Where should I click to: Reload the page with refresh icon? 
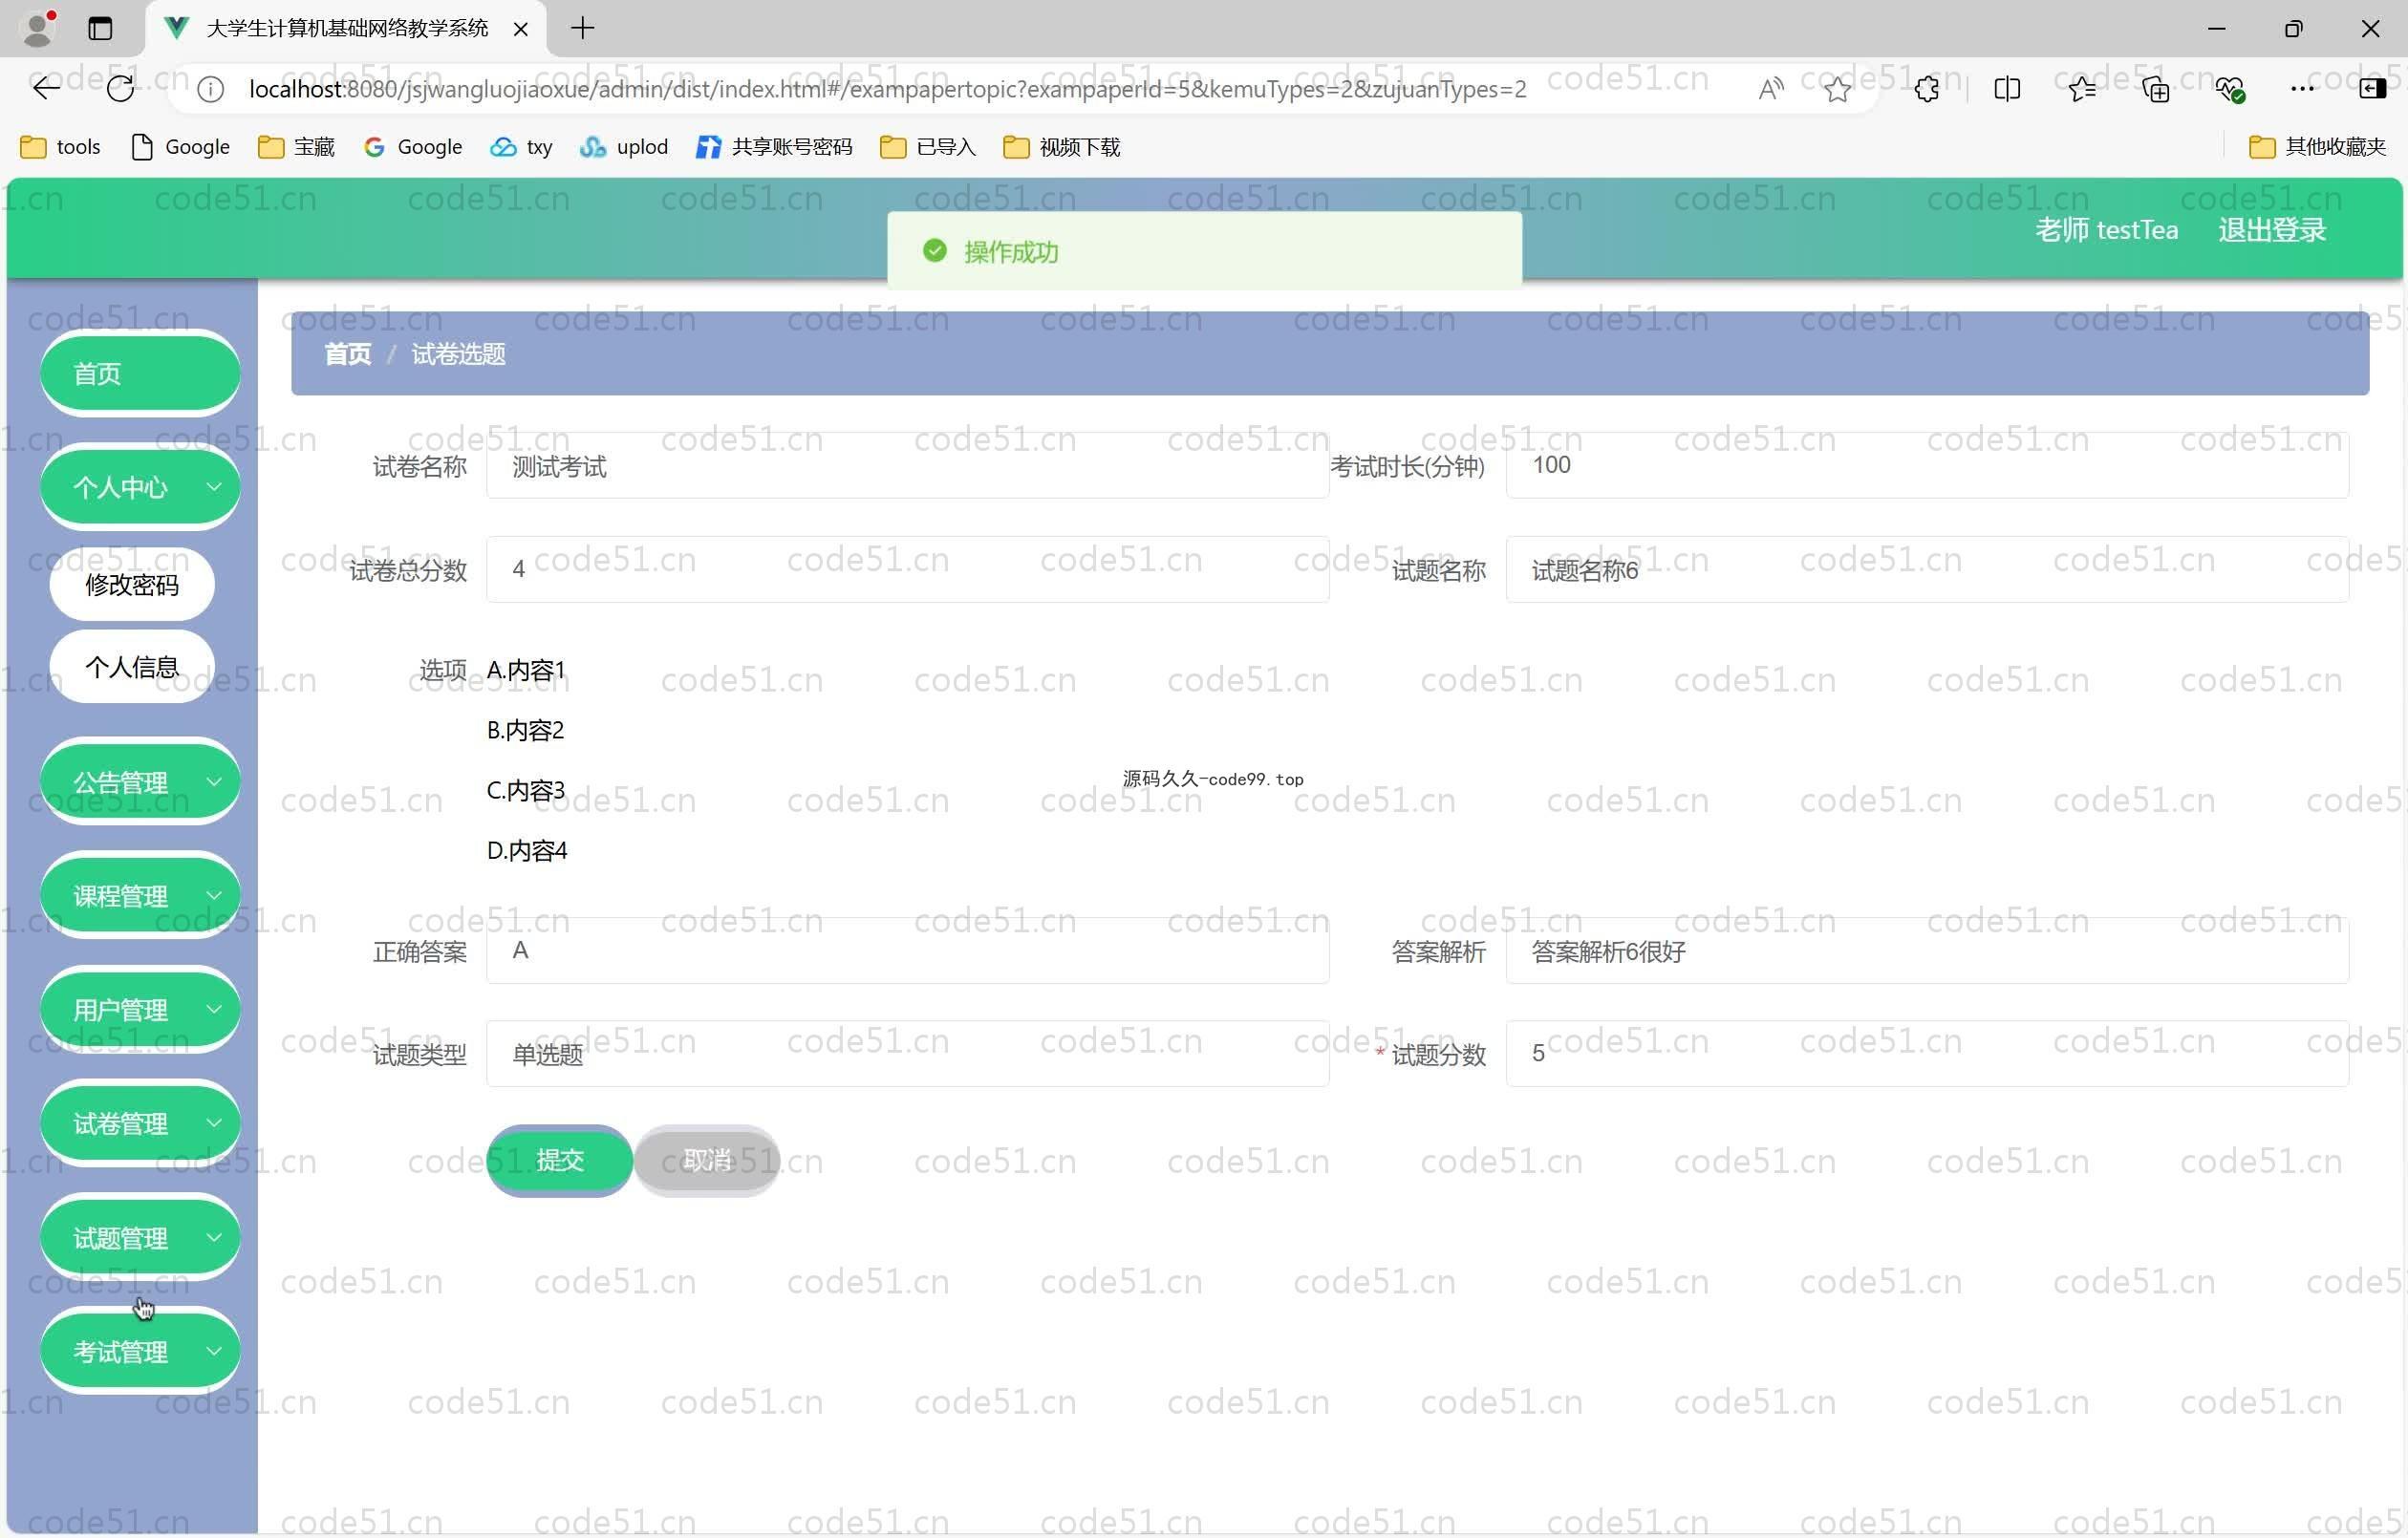[120, 89]
